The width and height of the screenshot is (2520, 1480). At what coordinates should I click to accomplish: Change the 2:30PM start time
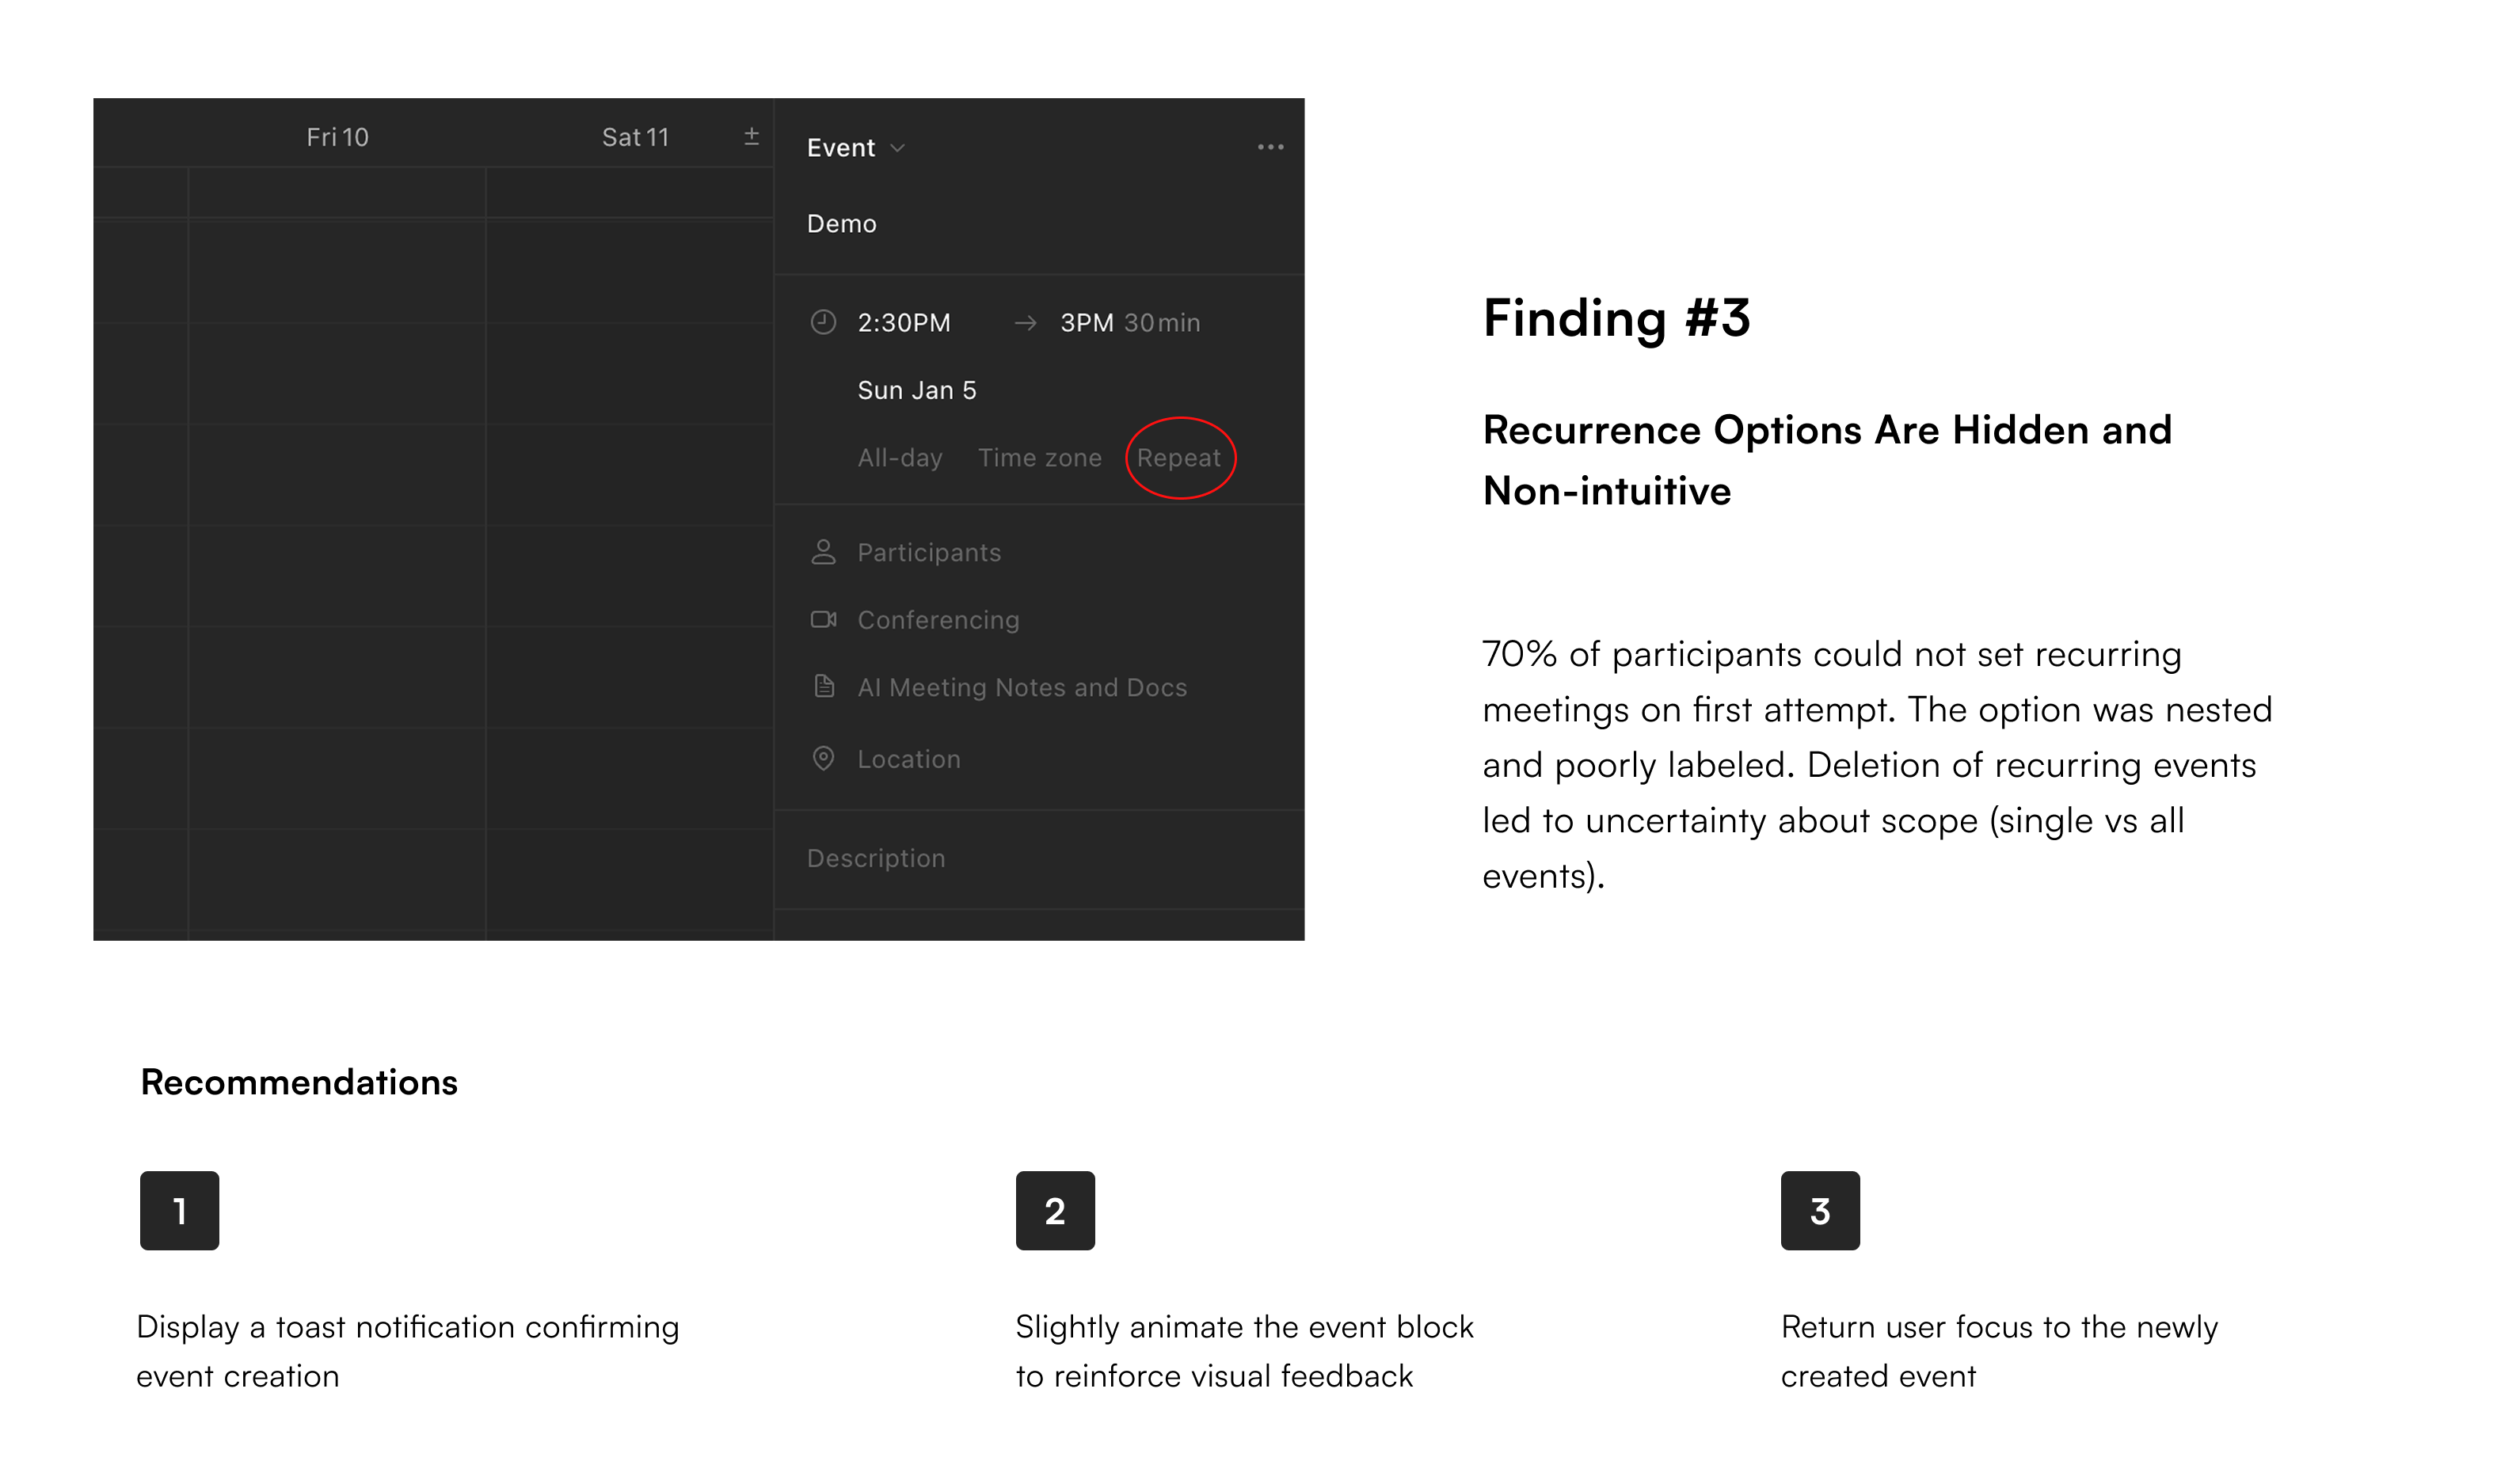[904, 323]
